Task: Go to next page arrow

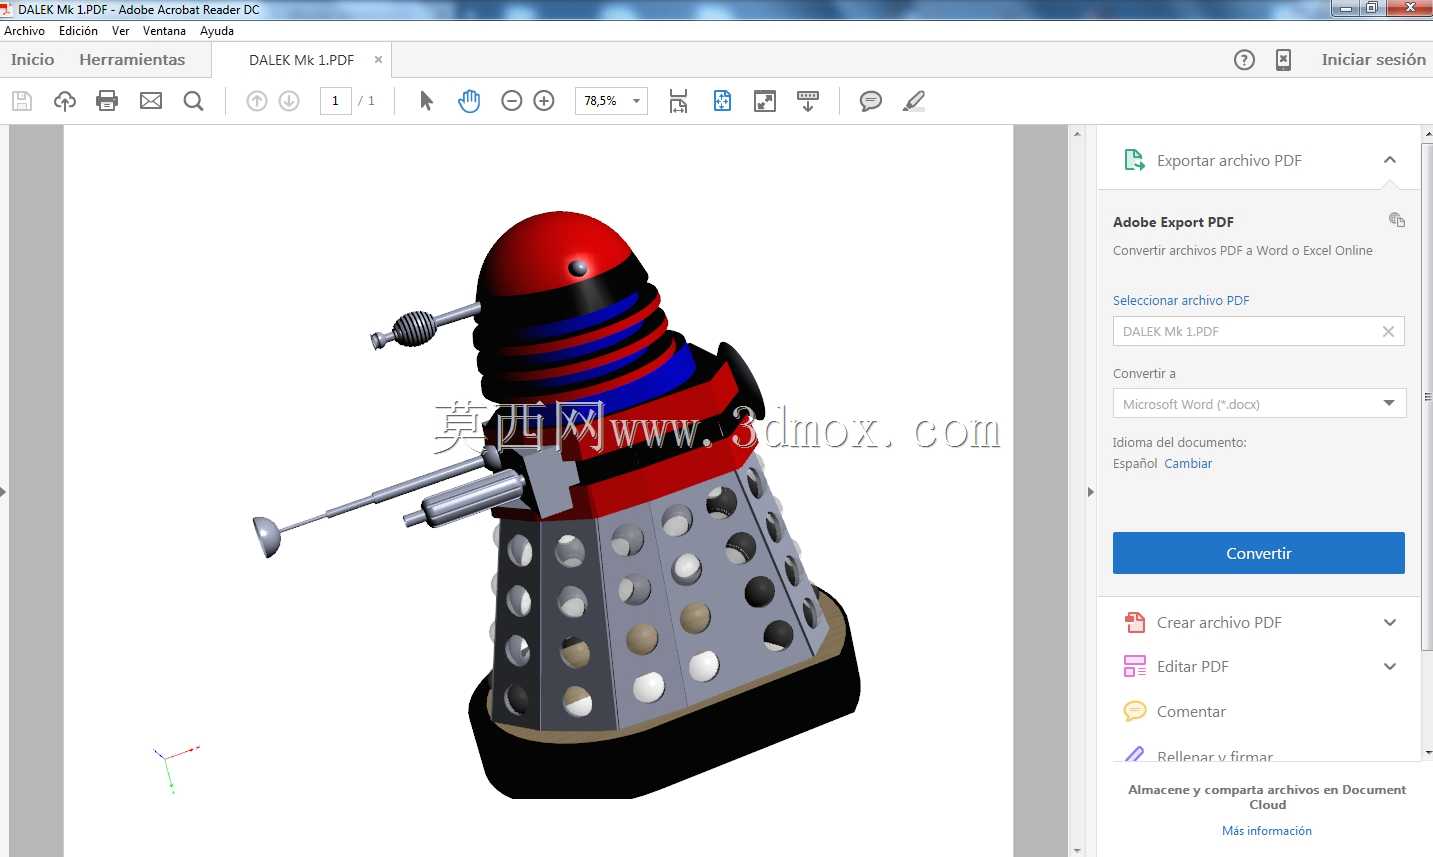Action: pos(289,101)
